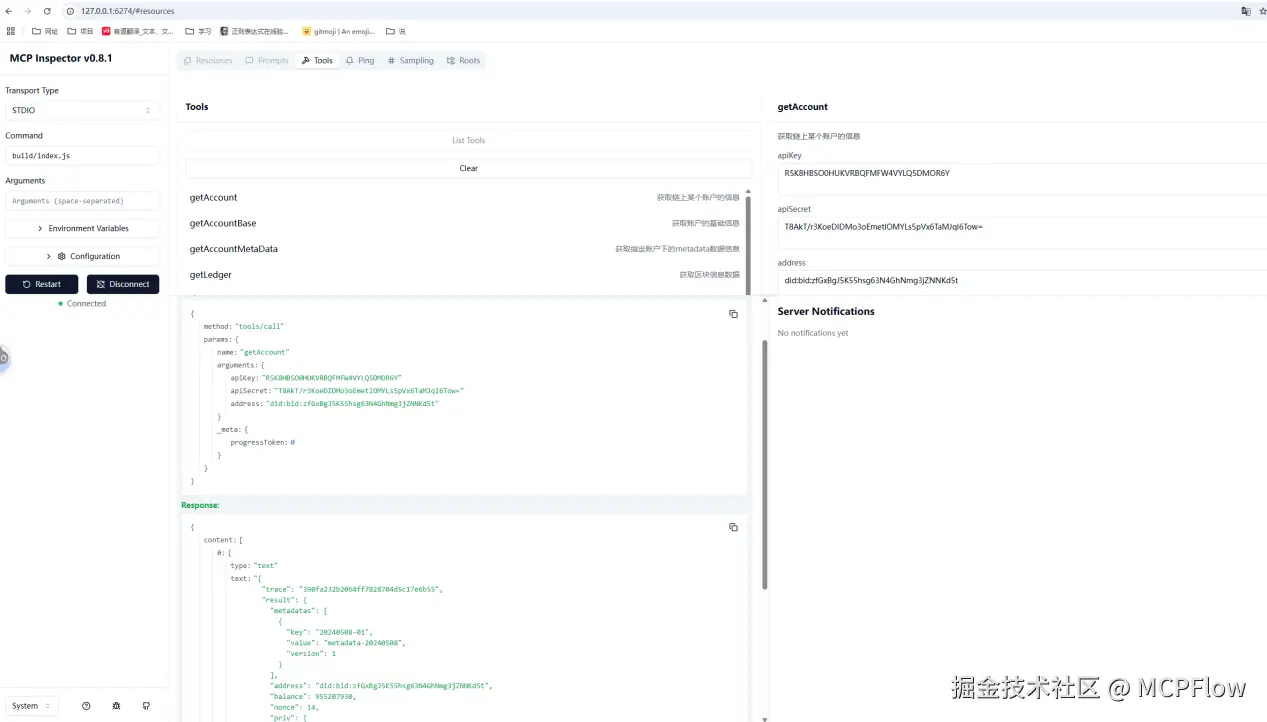Click the Server Notifications heading
1267x722 pixels.
coord(826,312)
